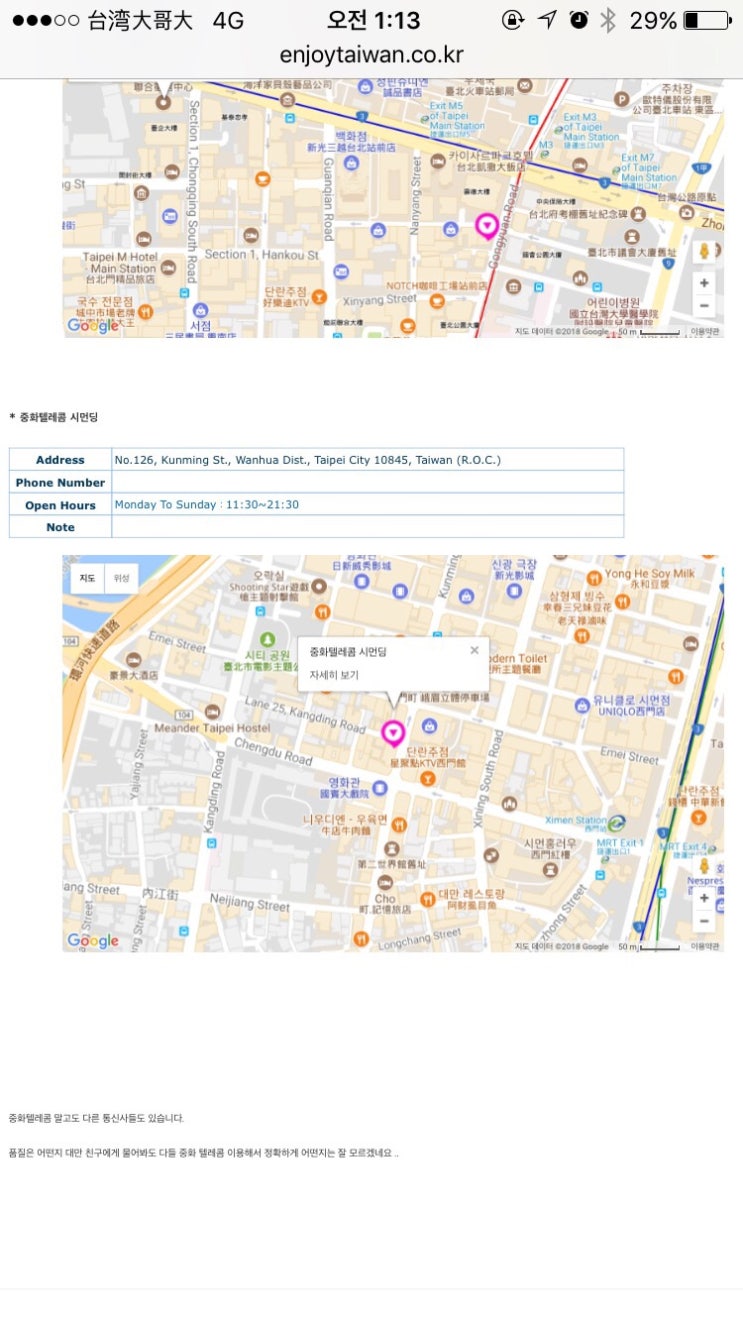Image resolution: width=743 pixels, height=1322 pixels.
Task: Select the No.126, Kunming St. address text
Action: pyautogui.click(x=307, y=460)
